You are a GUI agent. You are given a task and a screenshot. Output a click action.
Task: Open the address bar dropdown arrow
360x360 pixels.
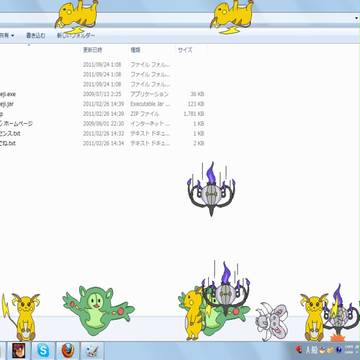(x=357, y=18)
